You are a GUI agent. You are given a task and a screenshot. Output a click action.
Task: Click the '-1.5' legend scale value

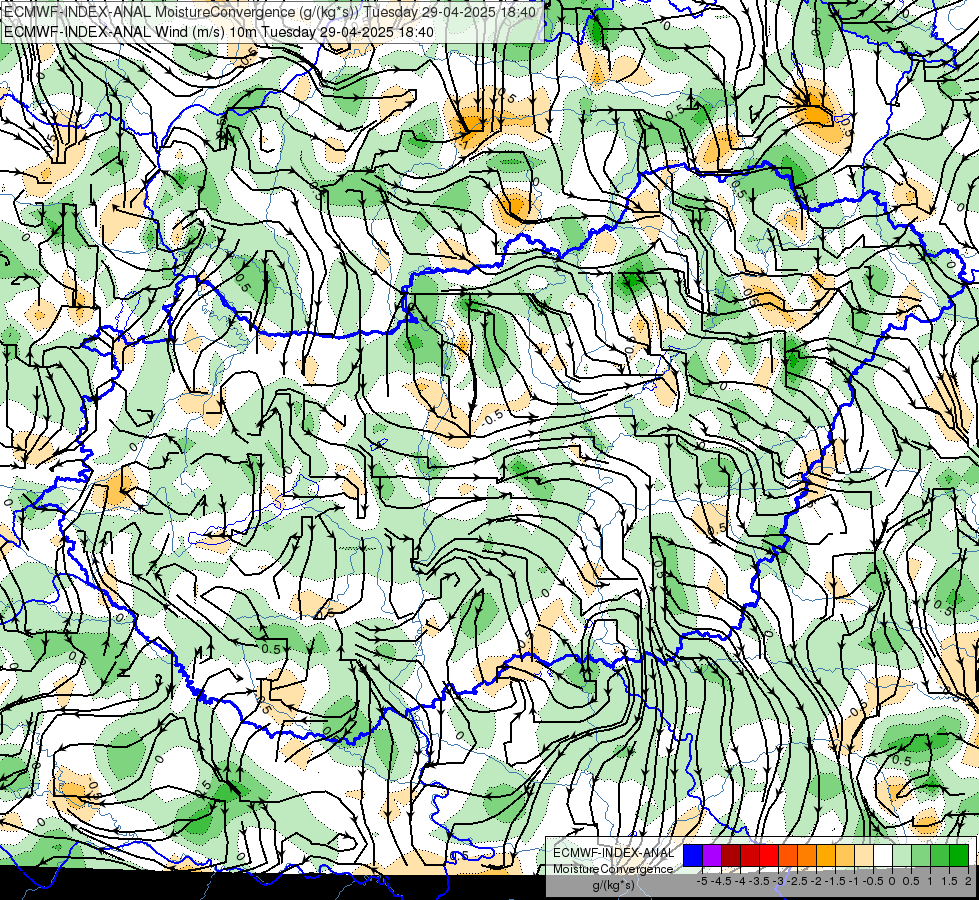(x=835, y=881)
